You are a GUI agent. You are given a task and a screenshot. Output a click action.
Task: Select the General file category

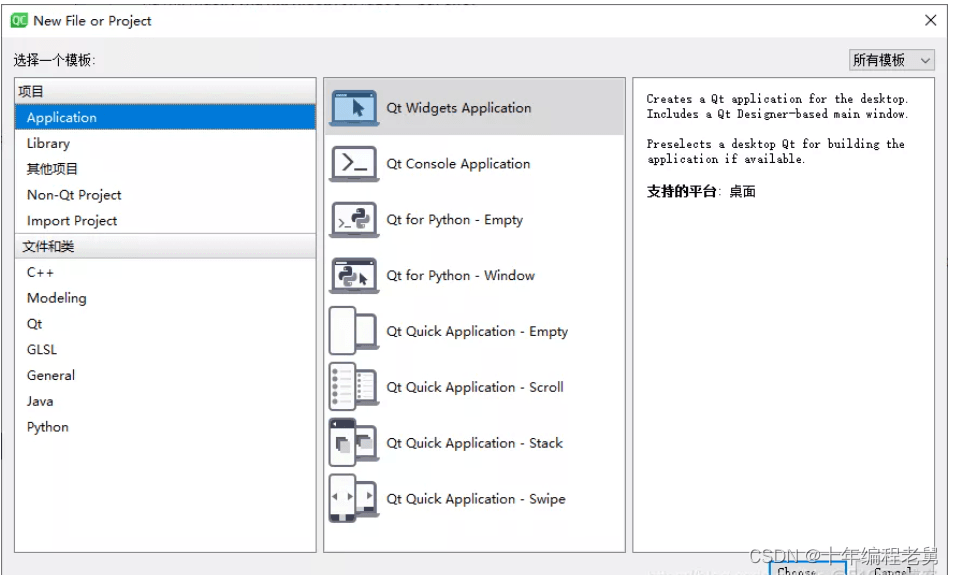[x=165, y=375]
